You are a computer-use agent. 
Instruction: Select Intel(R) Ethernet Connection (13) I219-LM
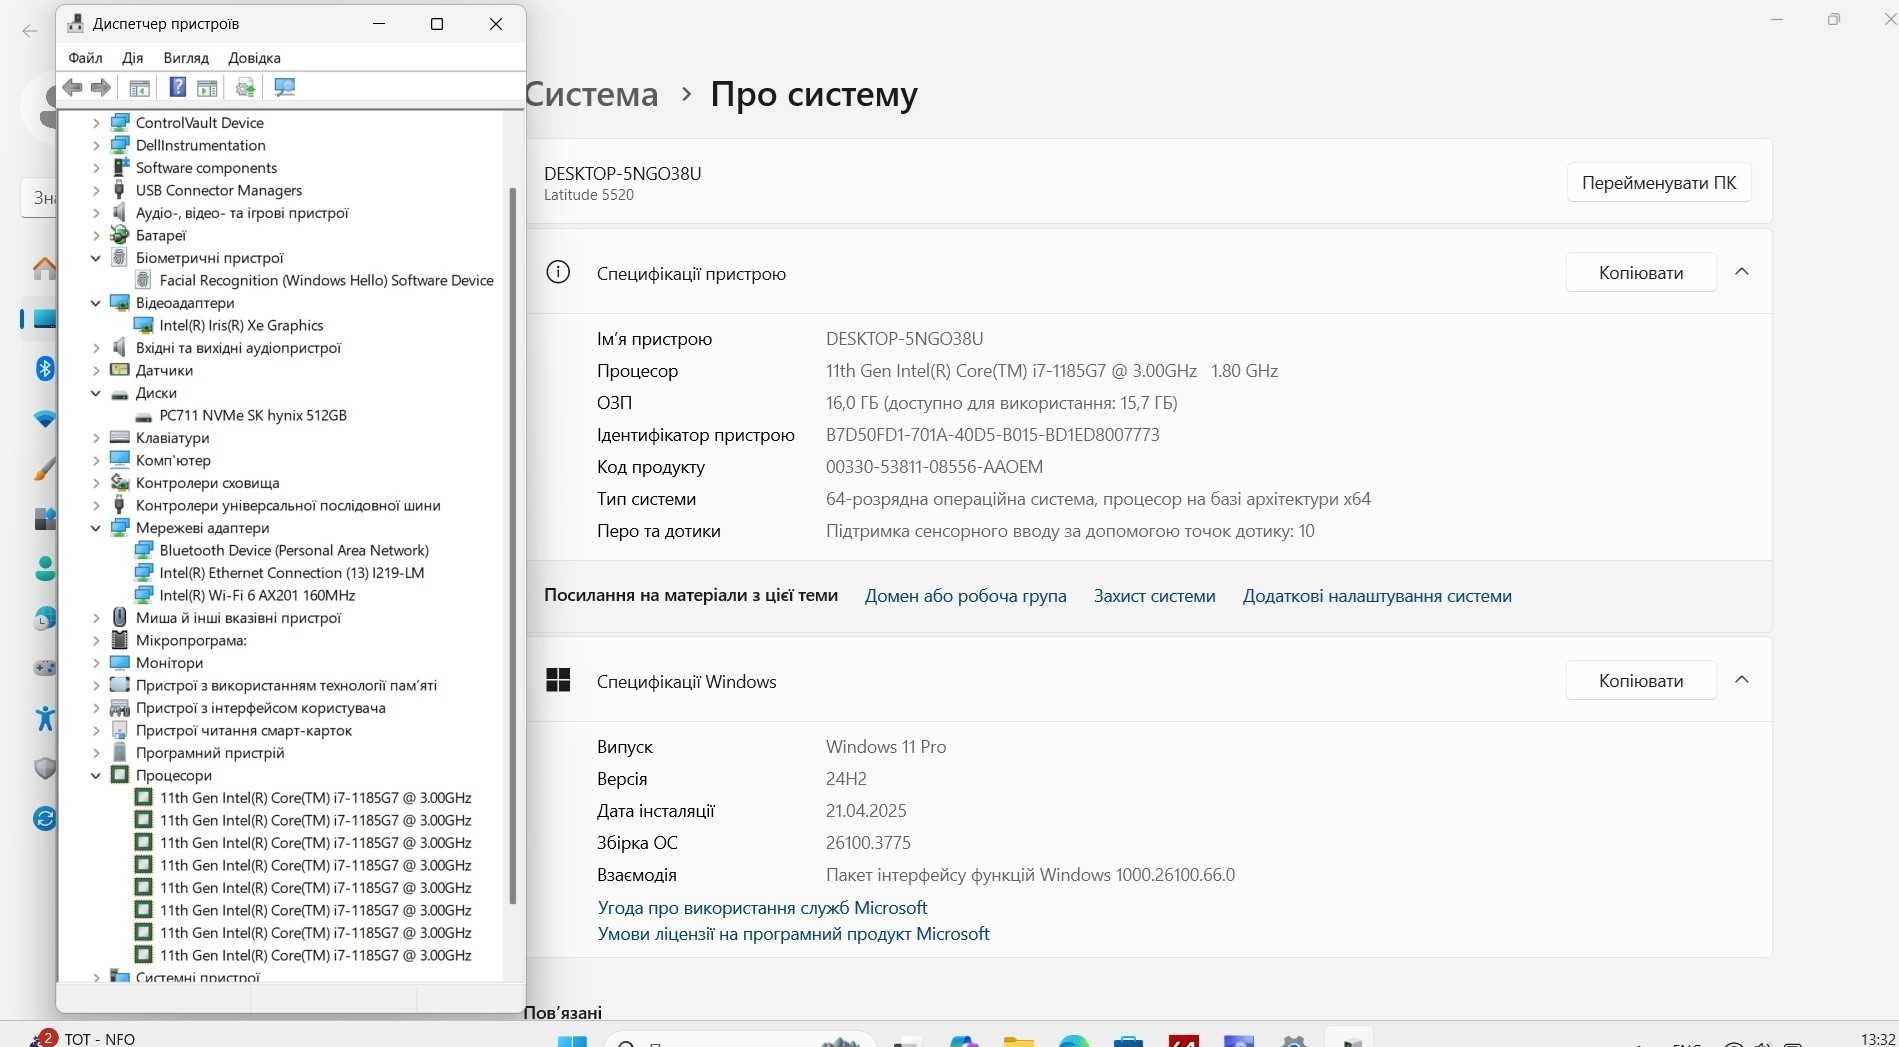[292, 573]
